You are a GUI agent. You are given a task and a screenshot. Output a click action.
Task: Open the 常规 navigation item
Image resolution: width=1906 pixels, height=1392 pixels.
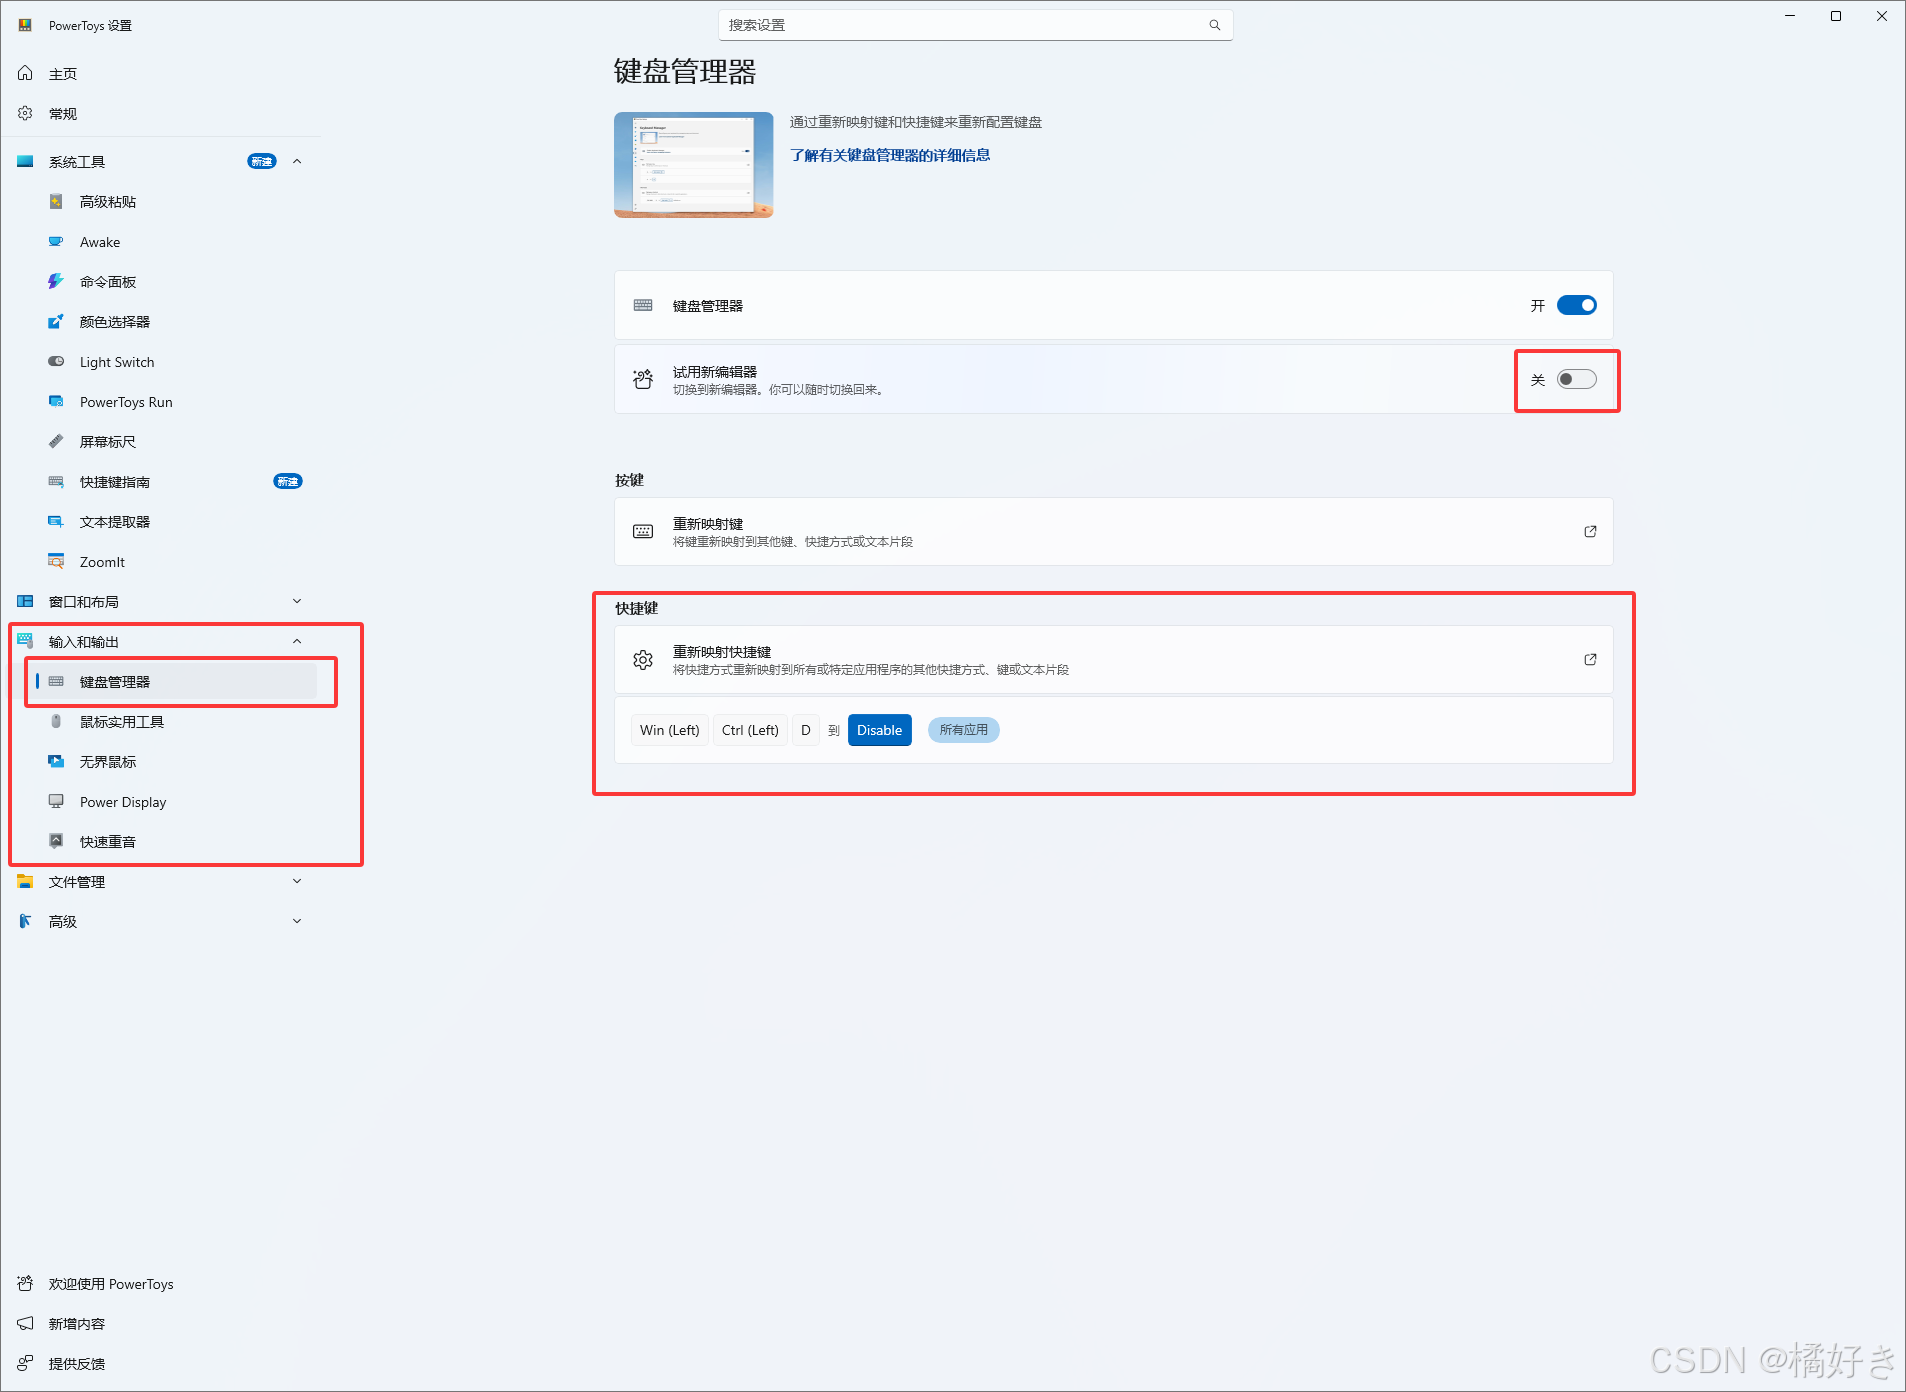pyautogui.click(x=160, y=113)
